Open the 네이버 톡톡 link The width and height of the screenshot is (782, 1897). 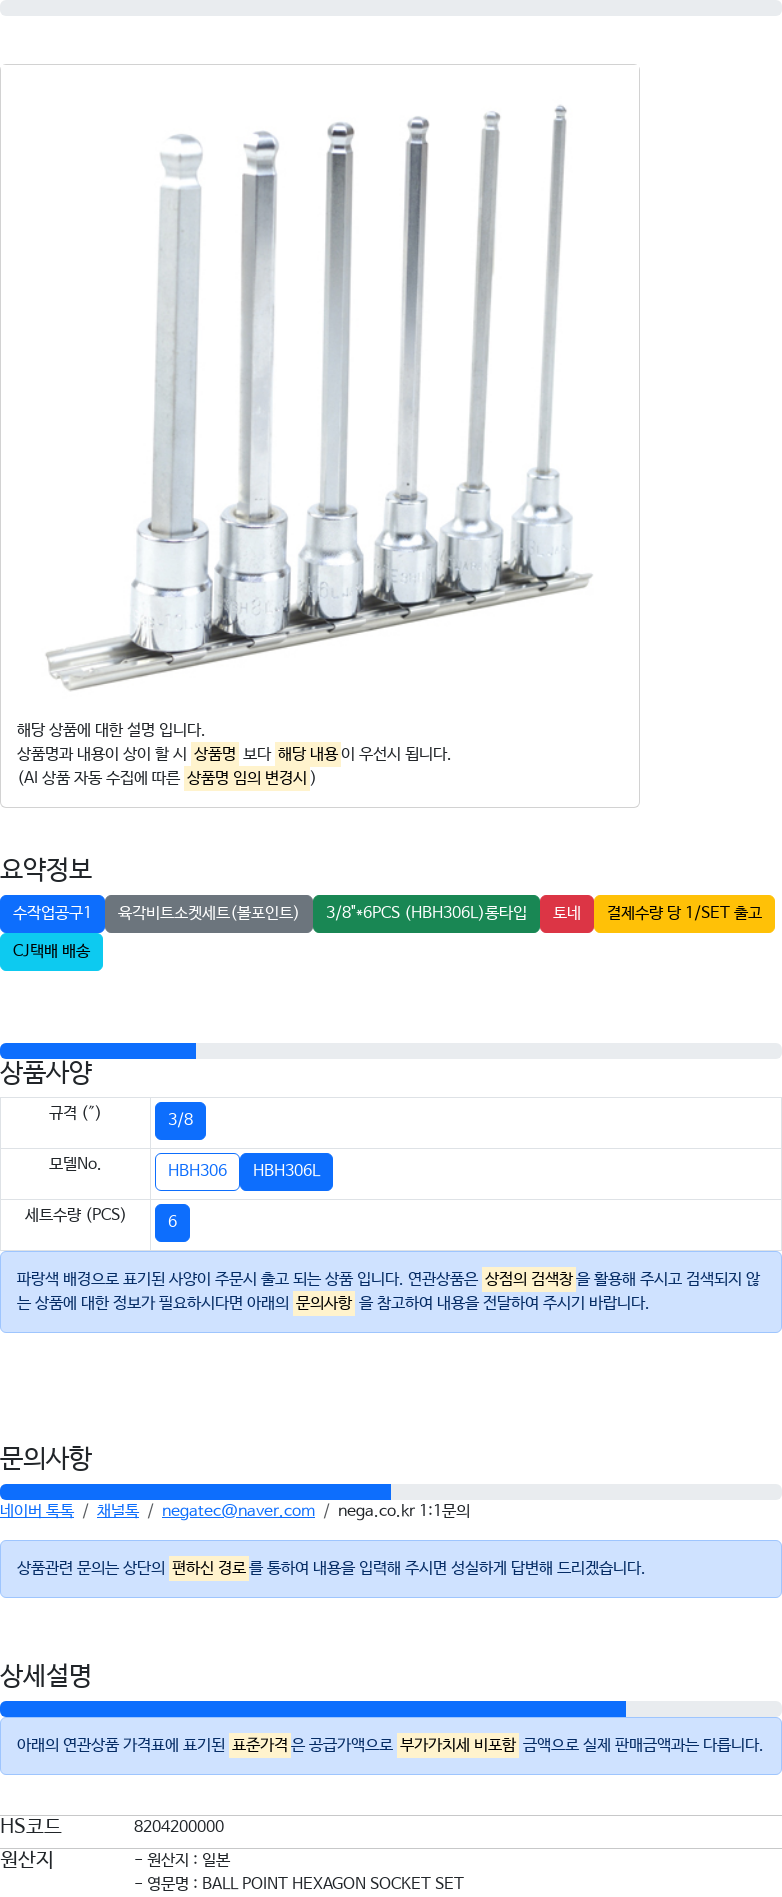tap(37, 1511)
